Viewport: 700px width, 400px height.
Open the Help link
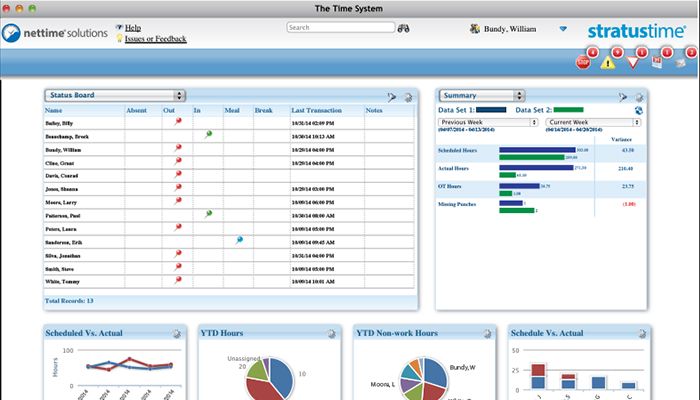[133, 28]
